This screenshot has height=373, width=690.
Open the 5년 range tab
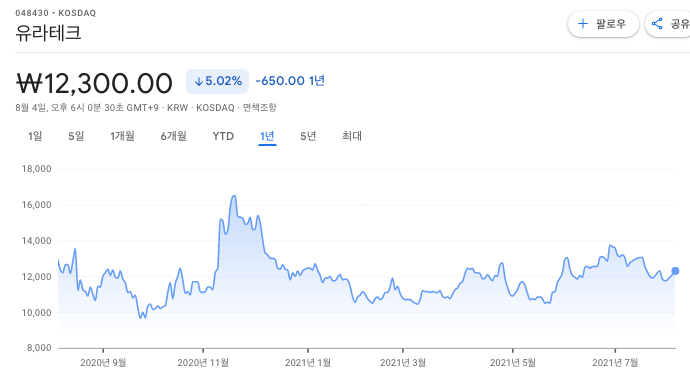pyautogui.click(x=308, y=136)
